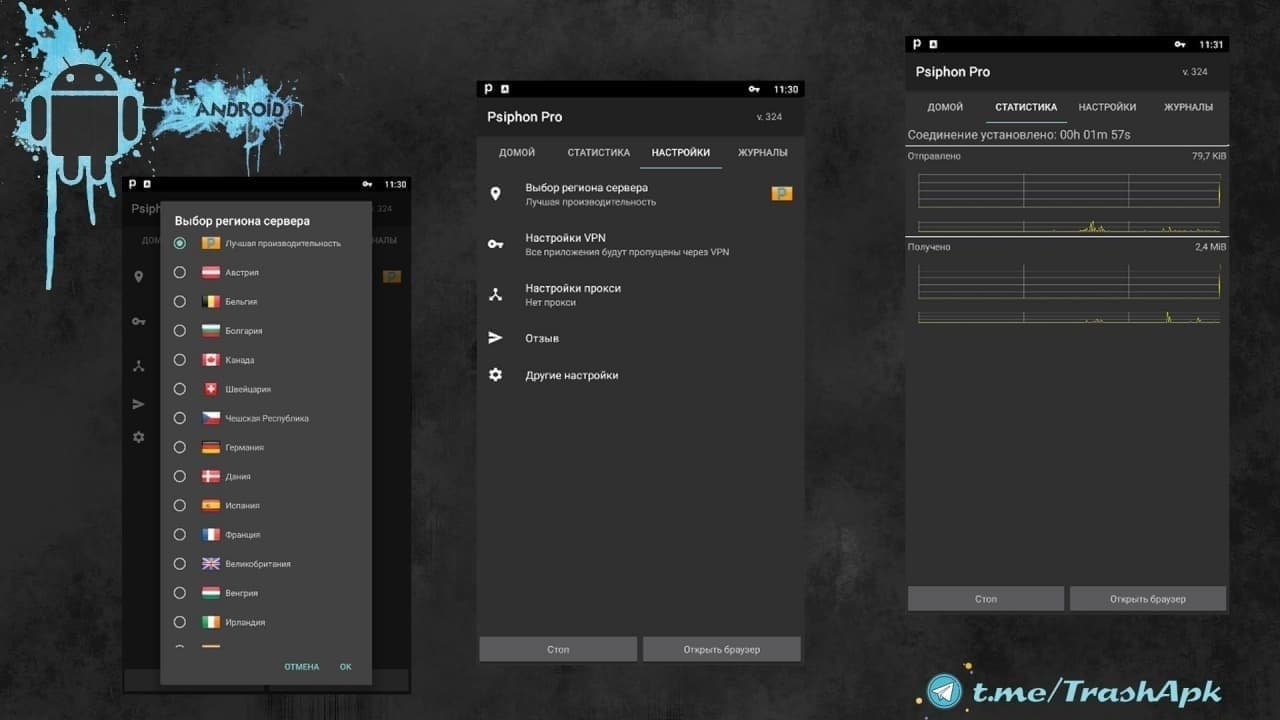Viewport: 1280px width, 720px height.
Task: Switch to ЖУРНАЛЫ tab on Statistics screen
Action: [x=1189, y=107]
